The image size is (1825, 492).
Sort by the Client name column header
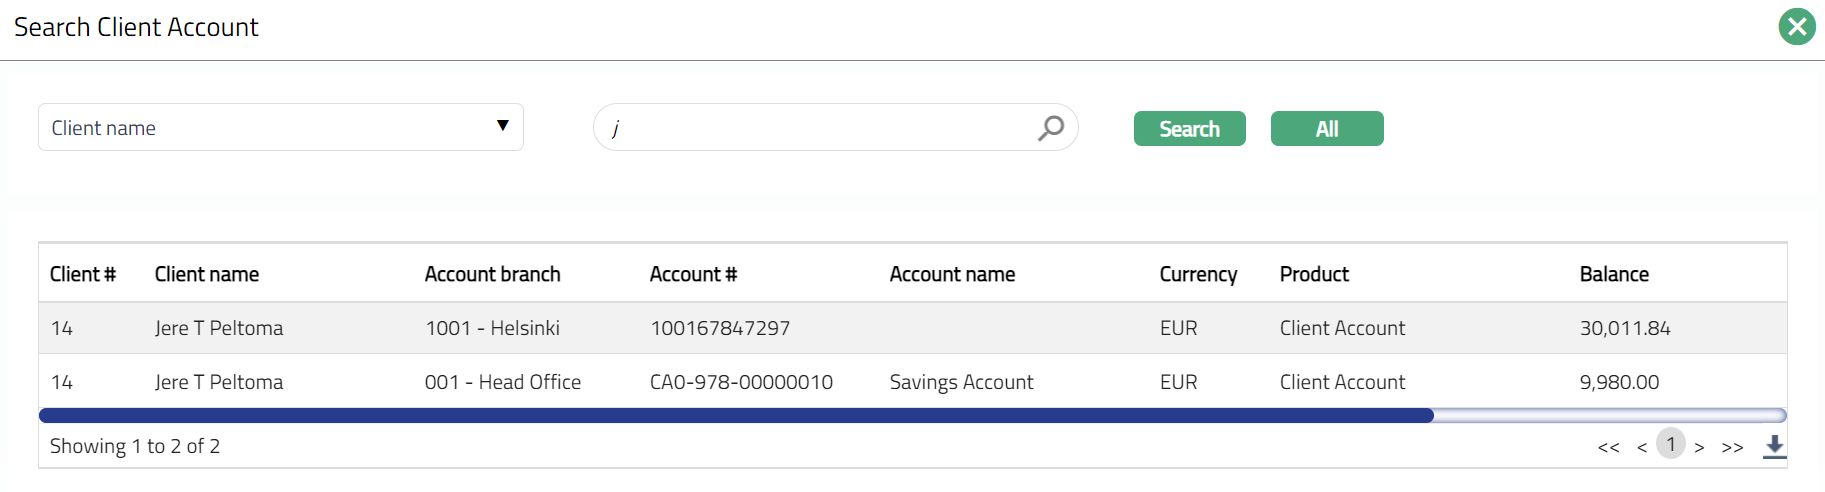coord(207,274)
